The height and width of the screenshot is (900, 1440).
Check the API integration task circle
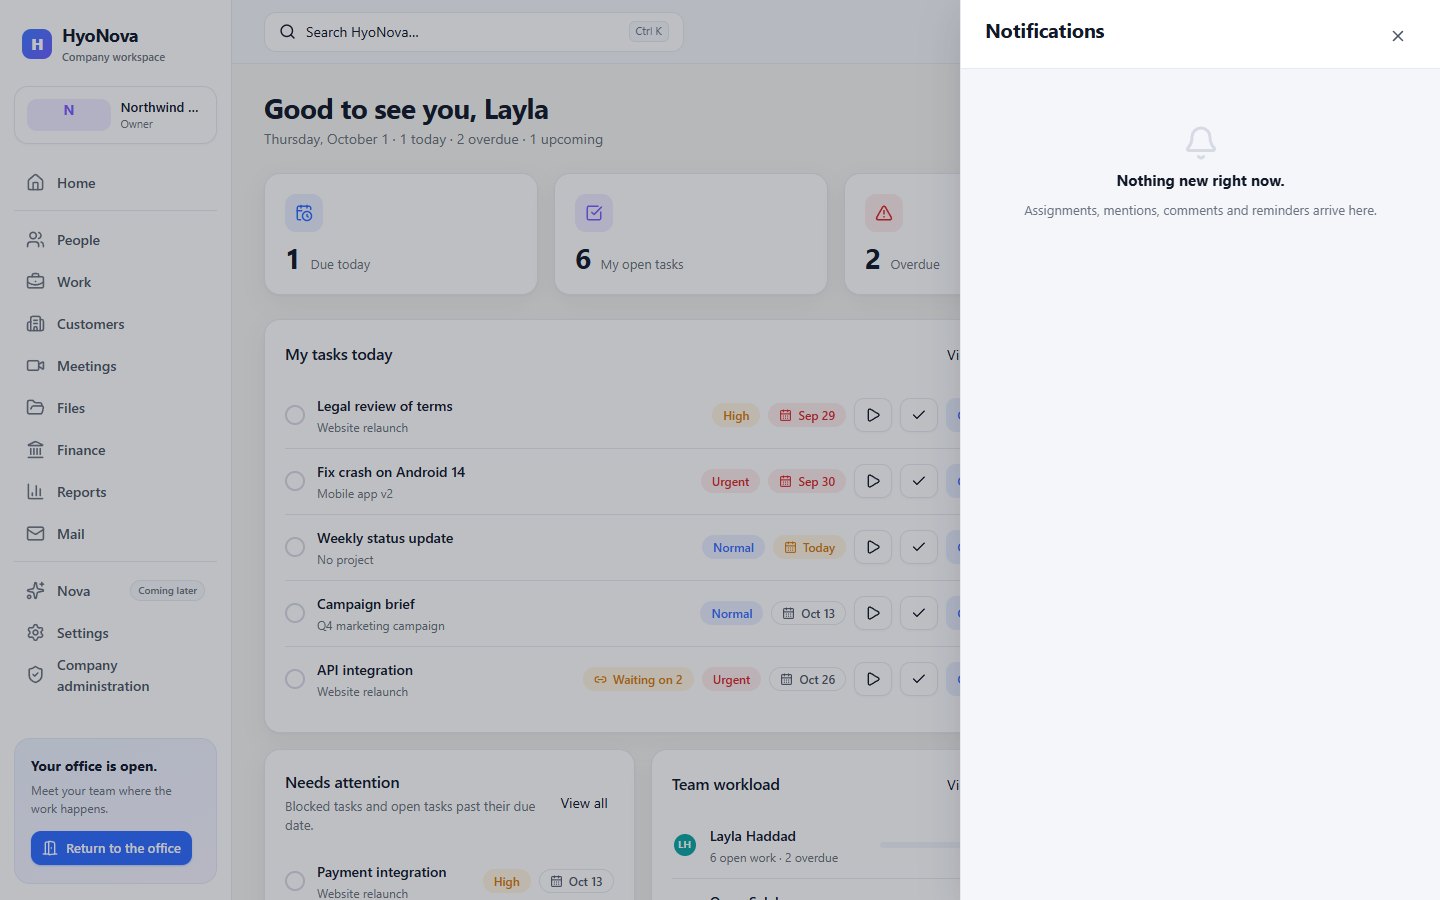click(295, 679)
